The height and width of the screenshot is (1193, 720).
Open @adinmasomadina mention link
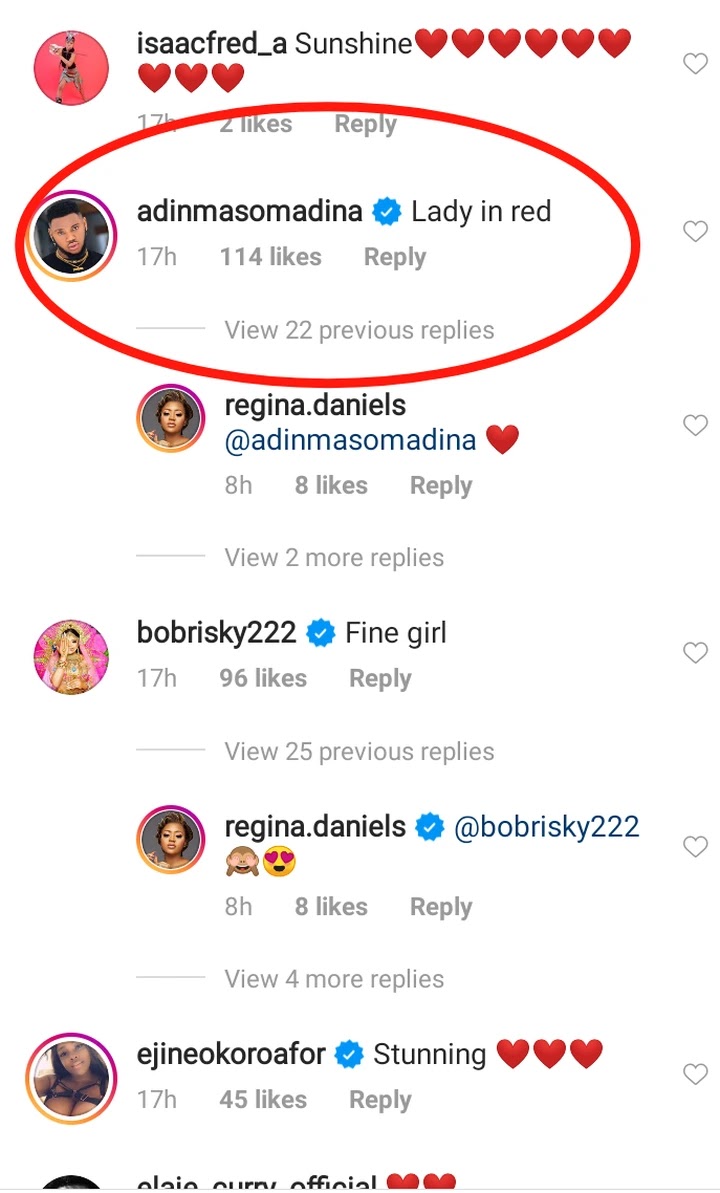coord(350,440)
